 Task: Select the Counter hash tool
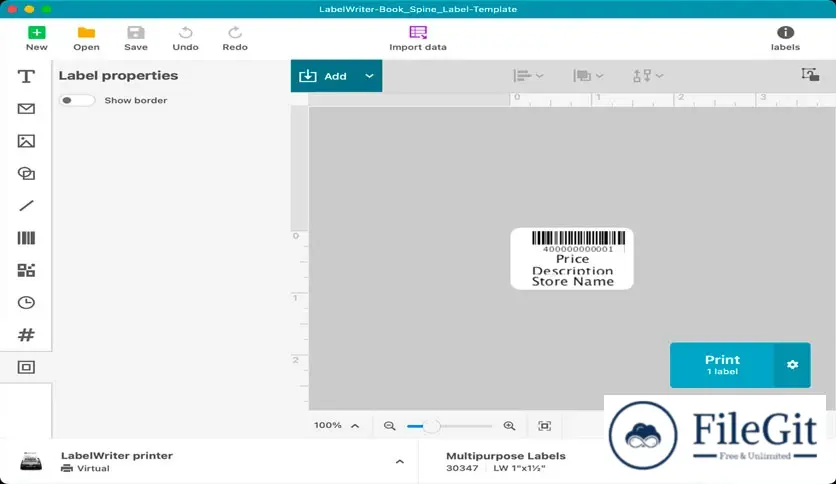(x=26, y=335)
